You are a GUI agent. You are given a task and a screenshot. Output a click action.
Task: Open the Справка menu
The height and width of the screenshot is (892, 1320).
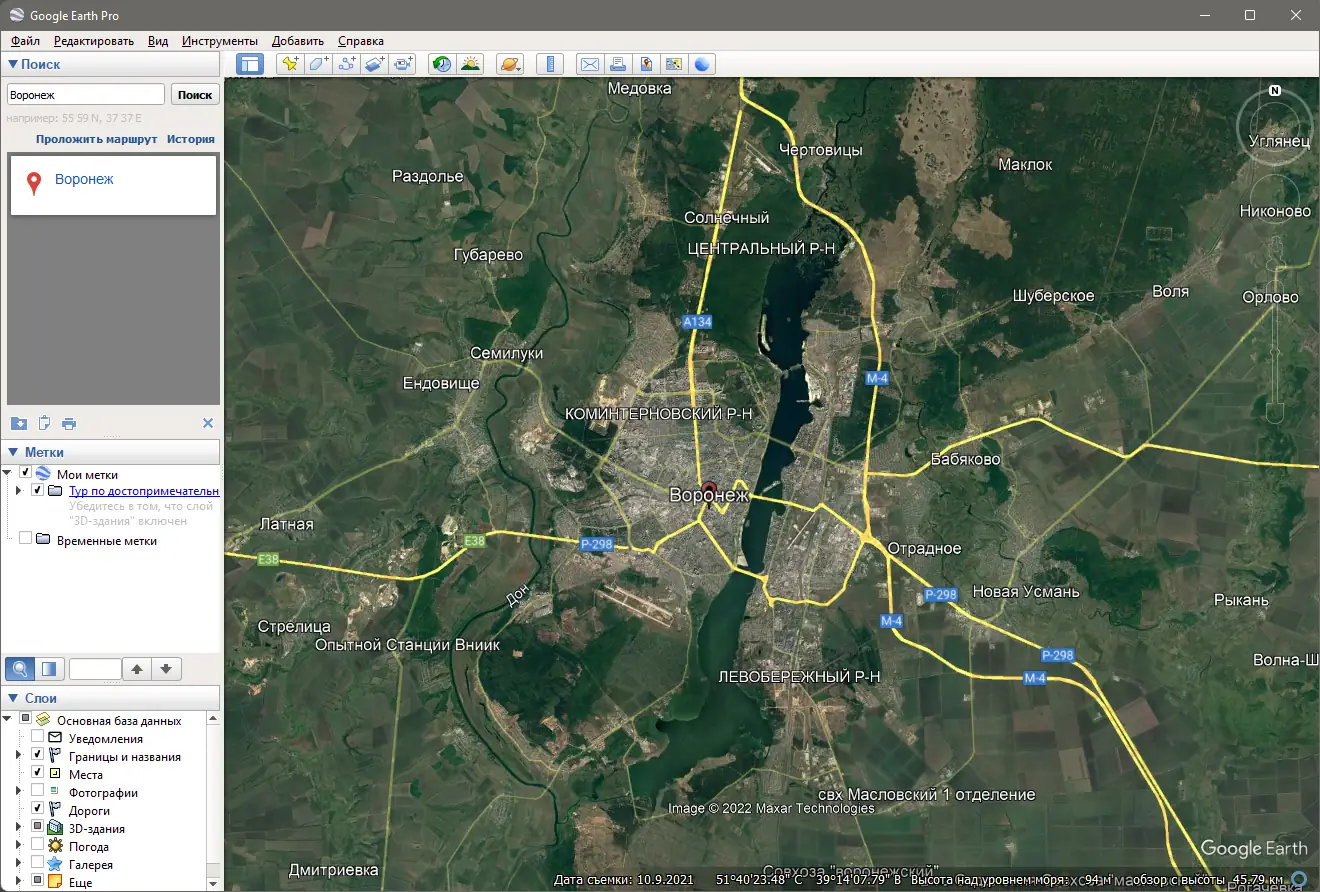pos(361,41)
